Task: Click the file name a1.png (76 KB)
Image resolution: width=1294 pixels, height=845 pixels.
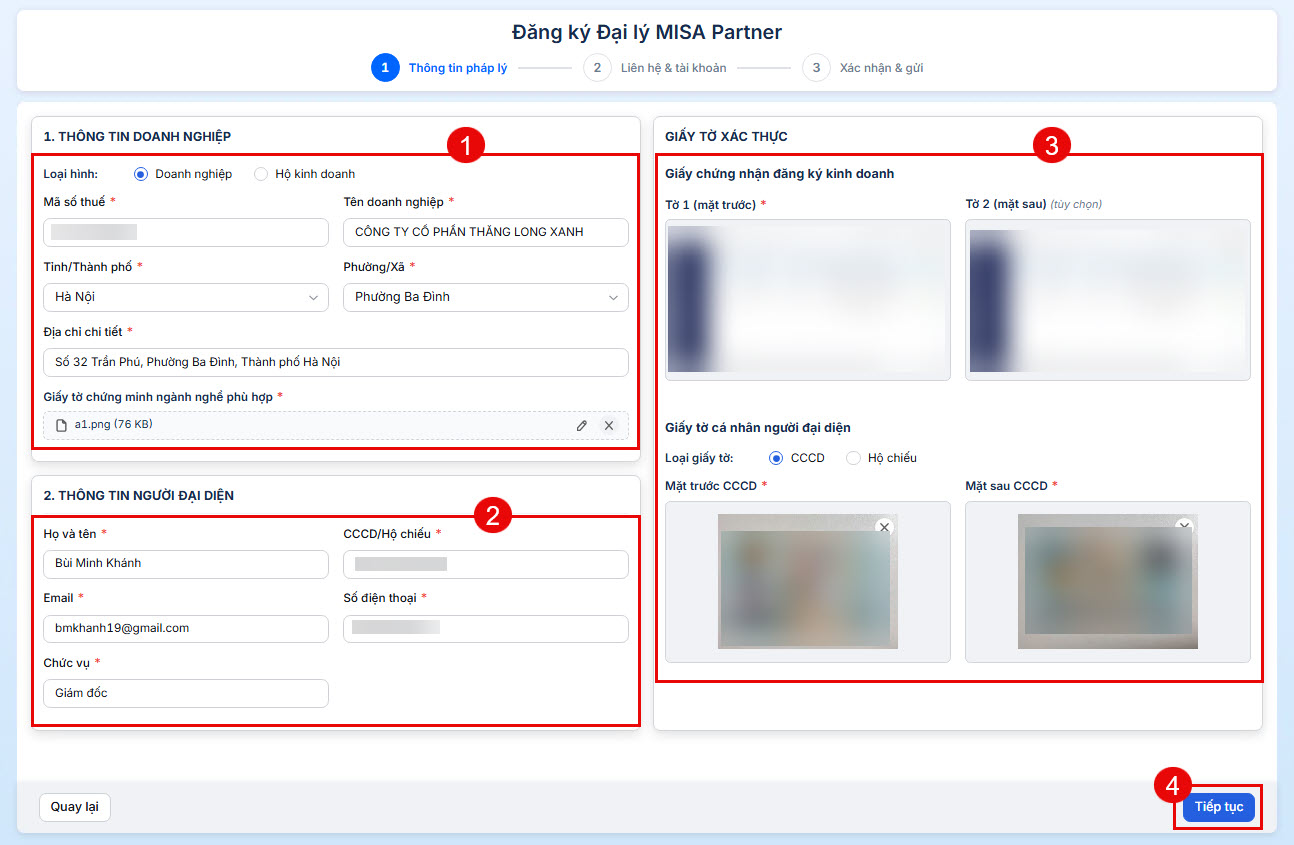Action: pos(114,425)
